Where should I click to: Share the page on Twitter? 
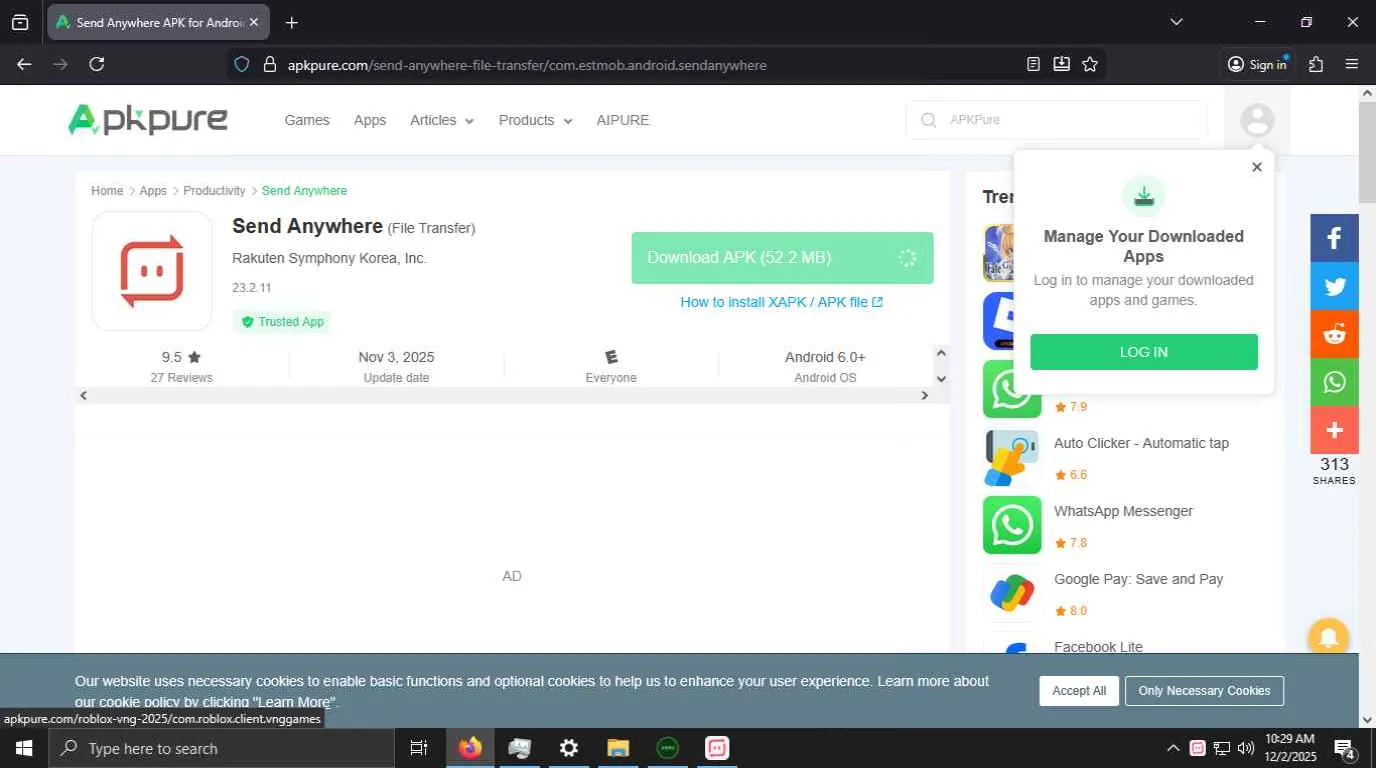pyautogui.click(x=1334, y=286)
